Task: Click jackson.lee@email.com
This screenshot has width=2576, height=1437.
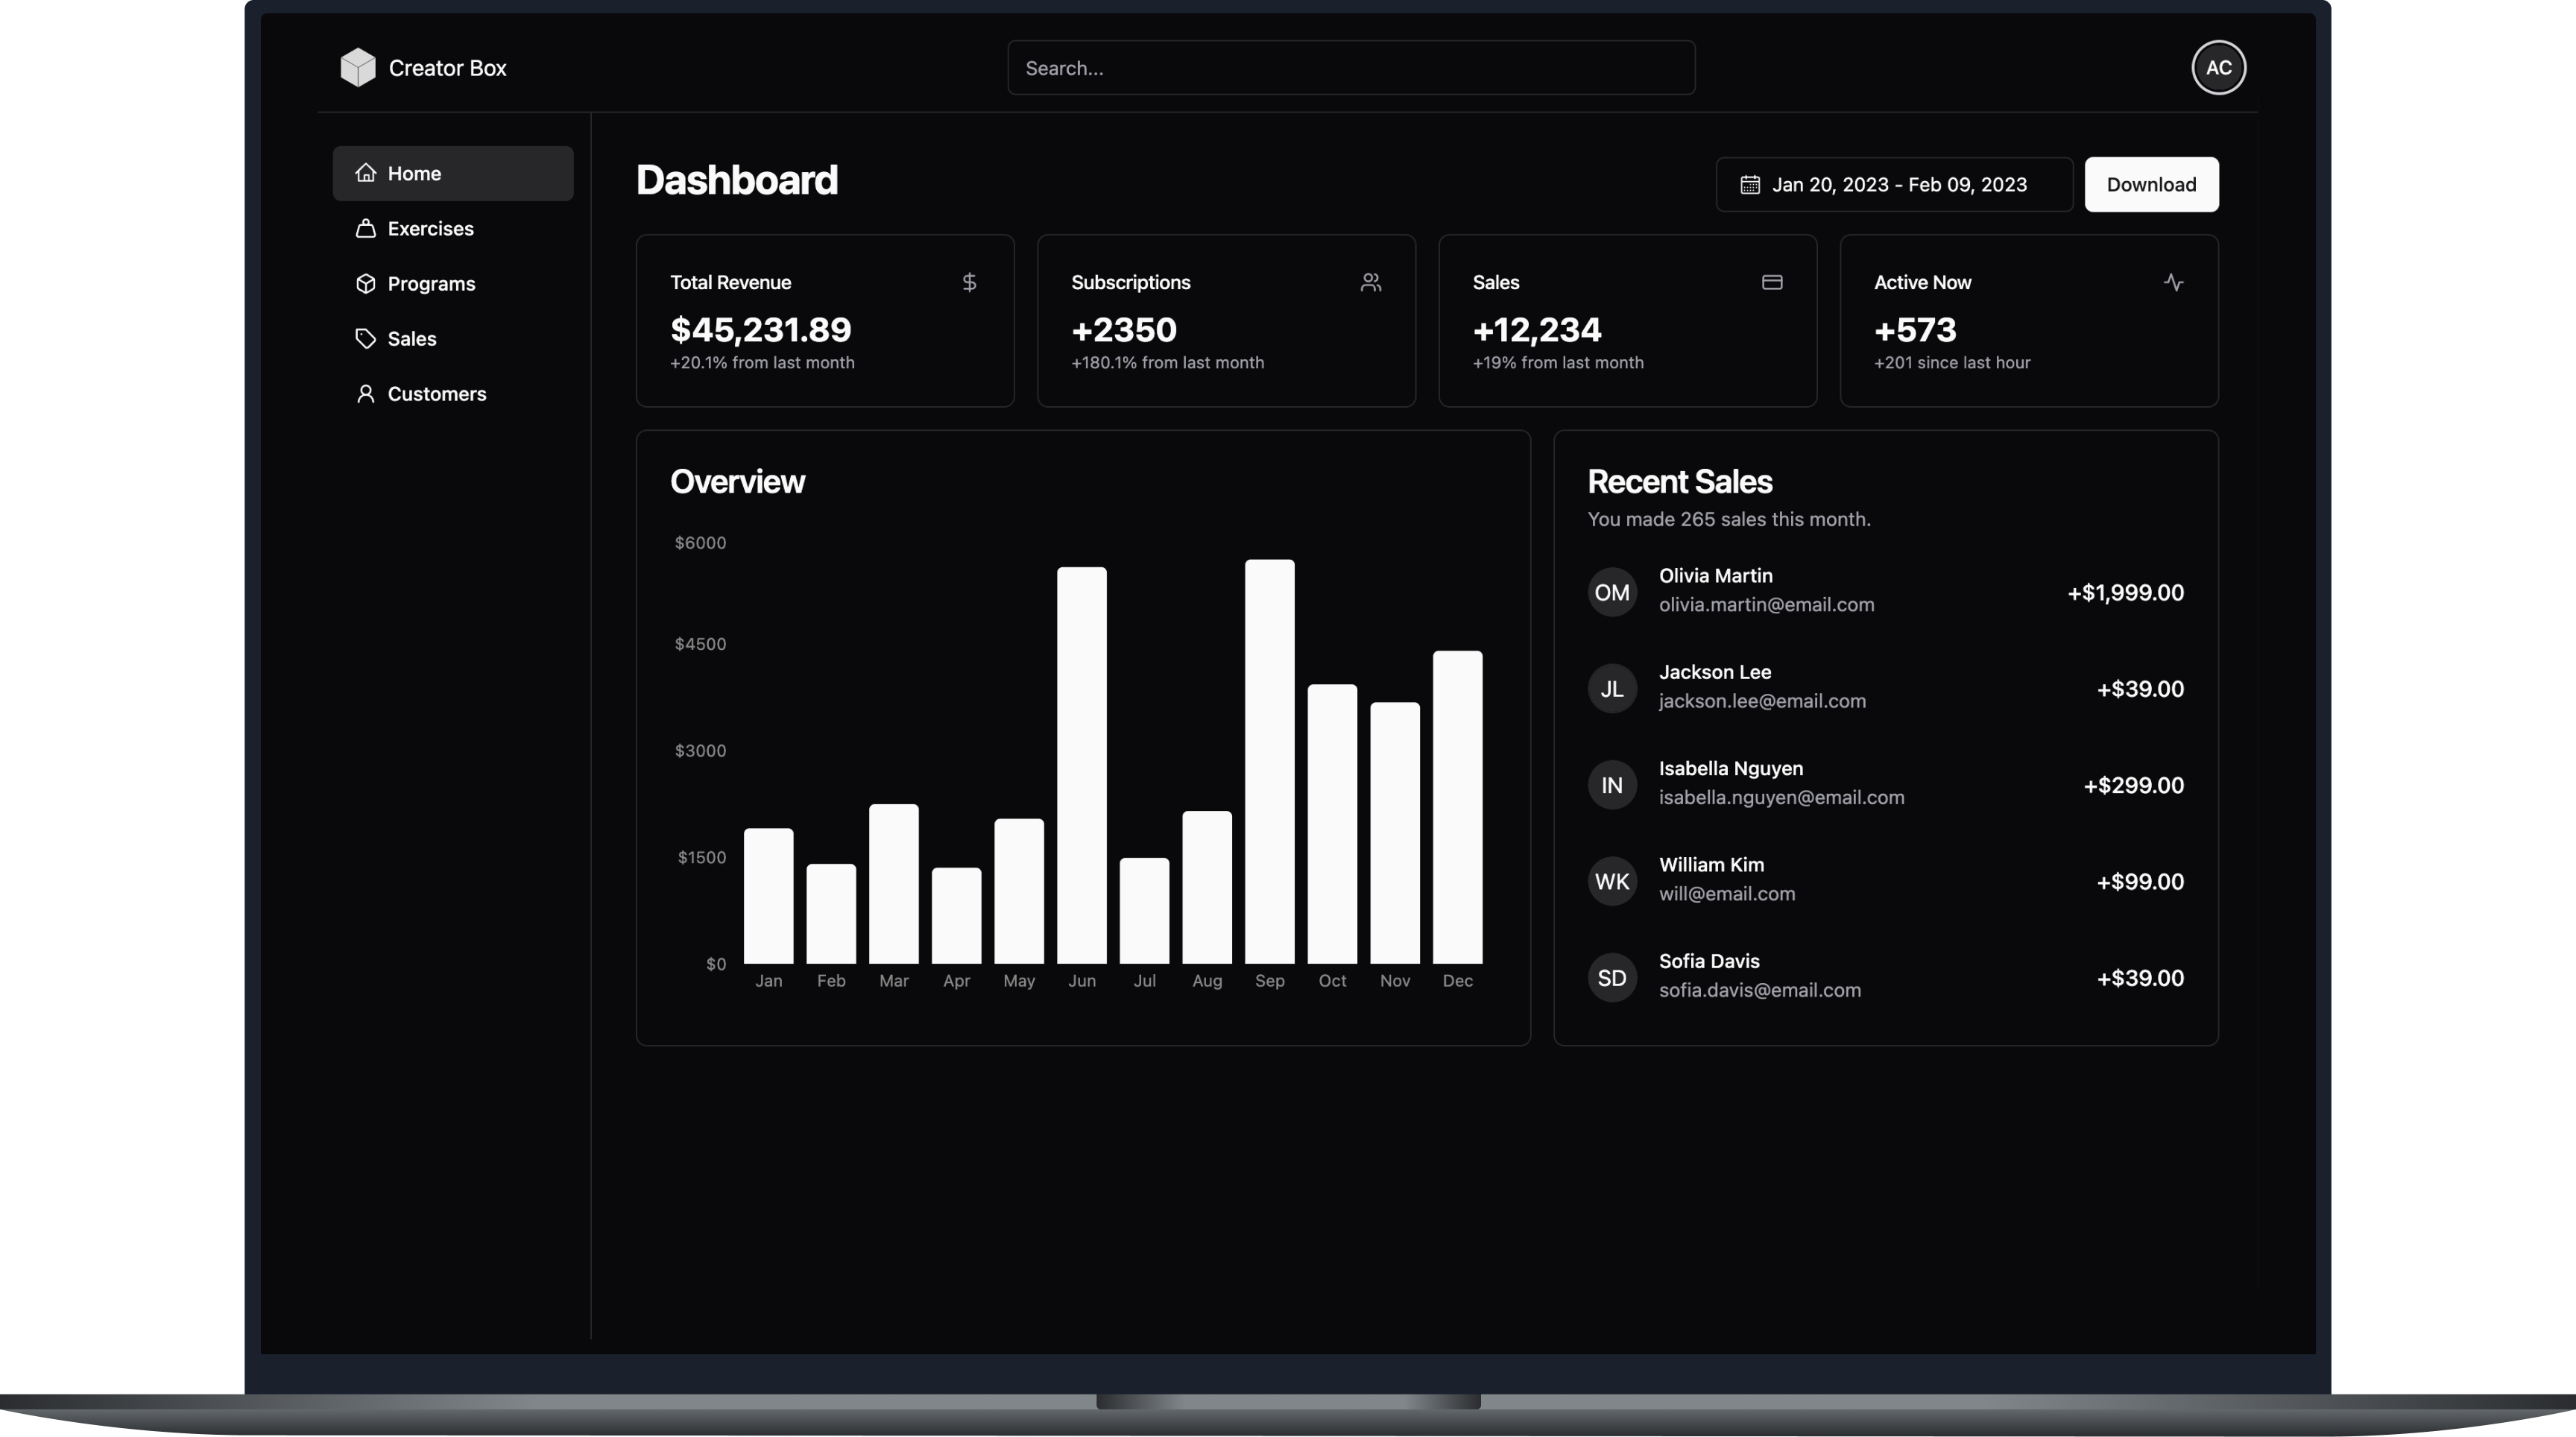Action: click(1762, 701)
